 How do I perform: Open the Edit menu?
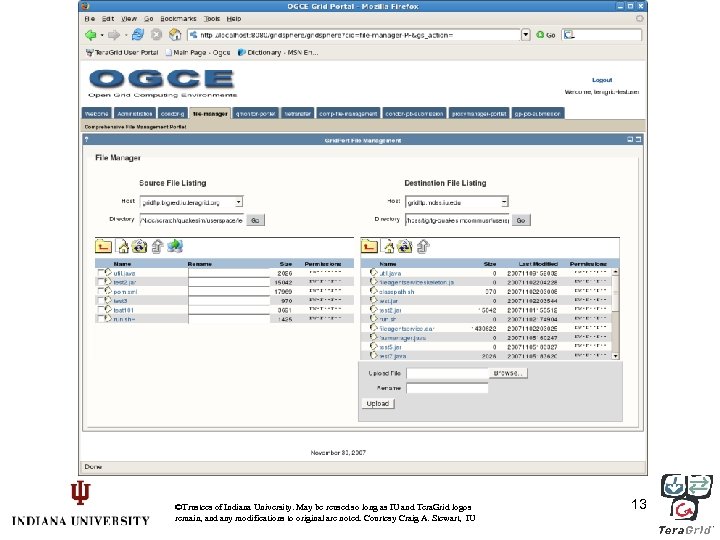point(108,19)
